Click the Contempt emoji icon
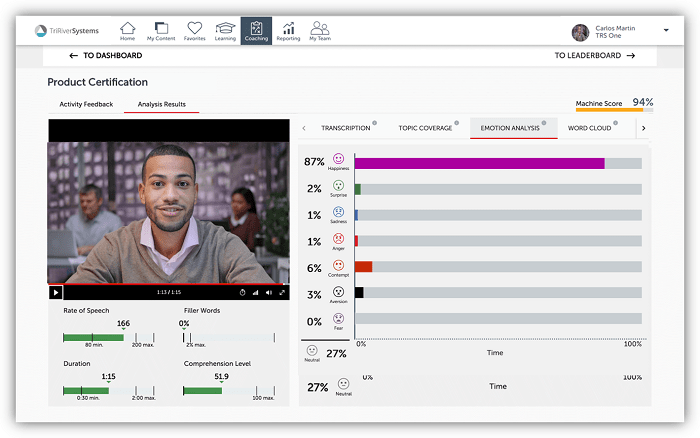Viewport: 700px width, 438px height. coord(338,265)
